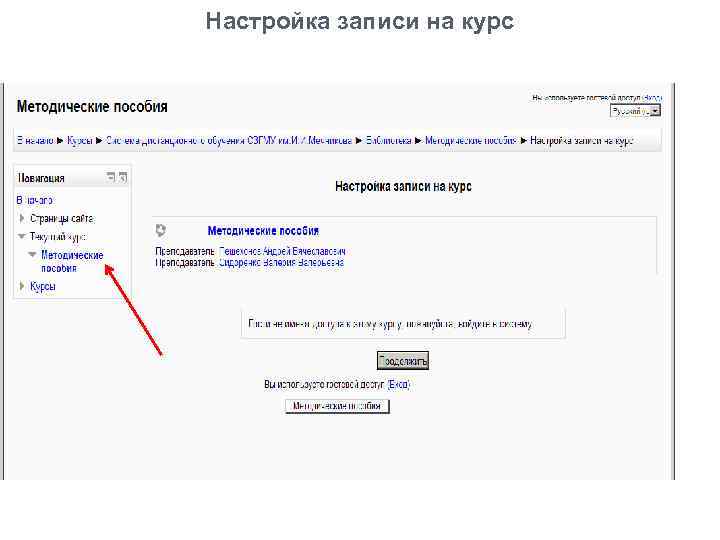Open the Русский language dropdown
Image resolution: width=720 pixels, height=540 pixels.
(x=635, y=111)
